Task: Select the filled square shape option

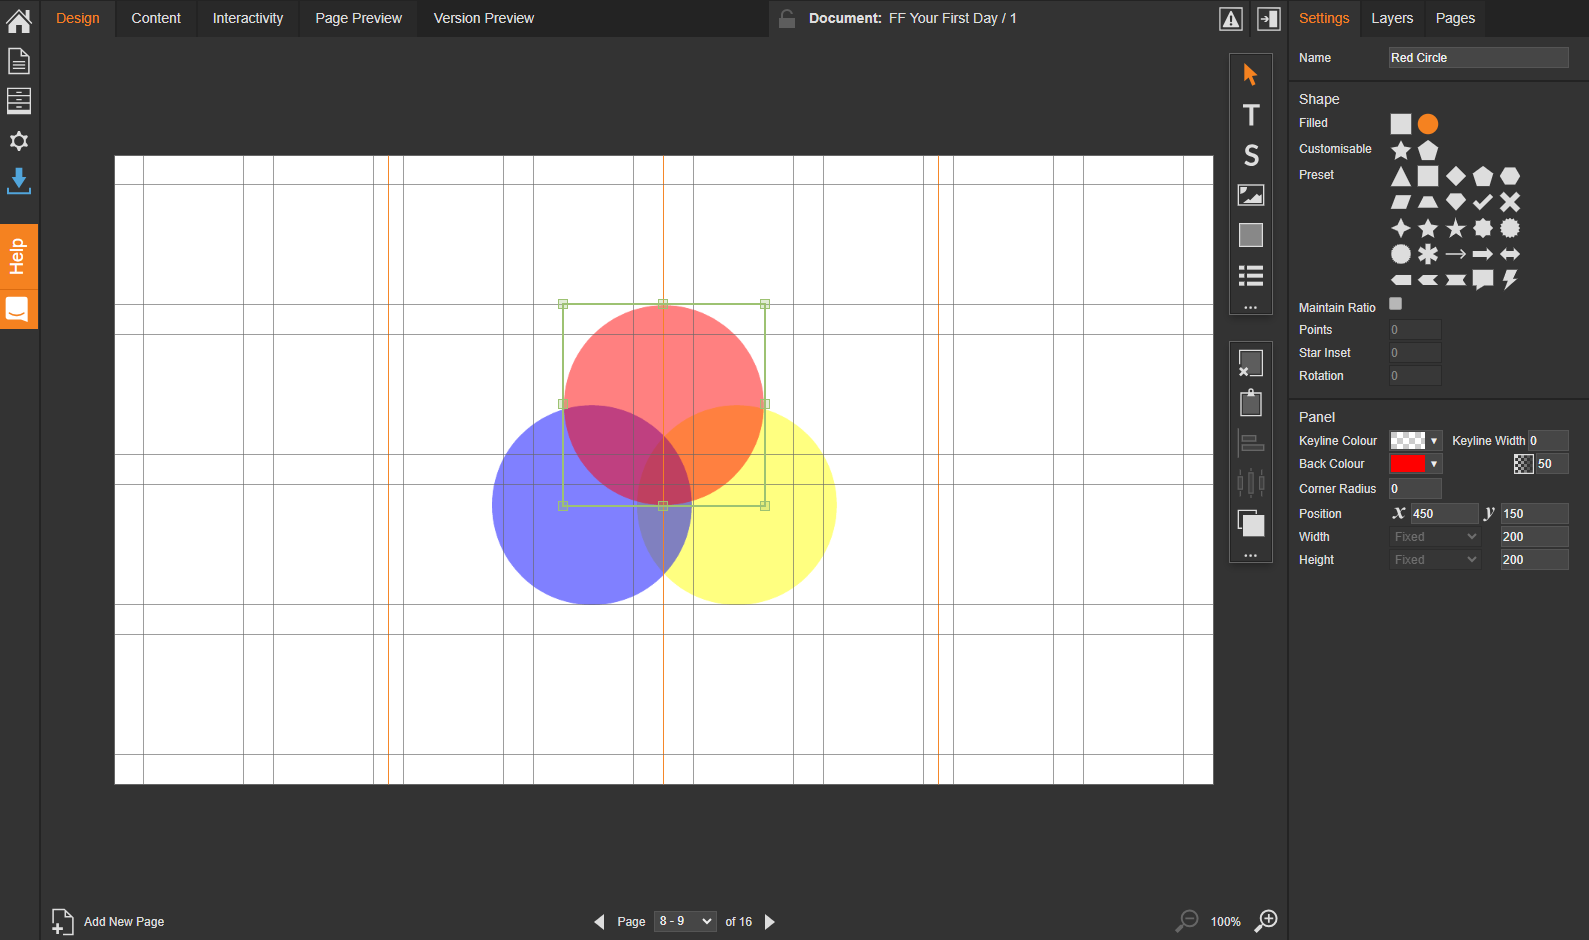Action: click(1401, 124)
